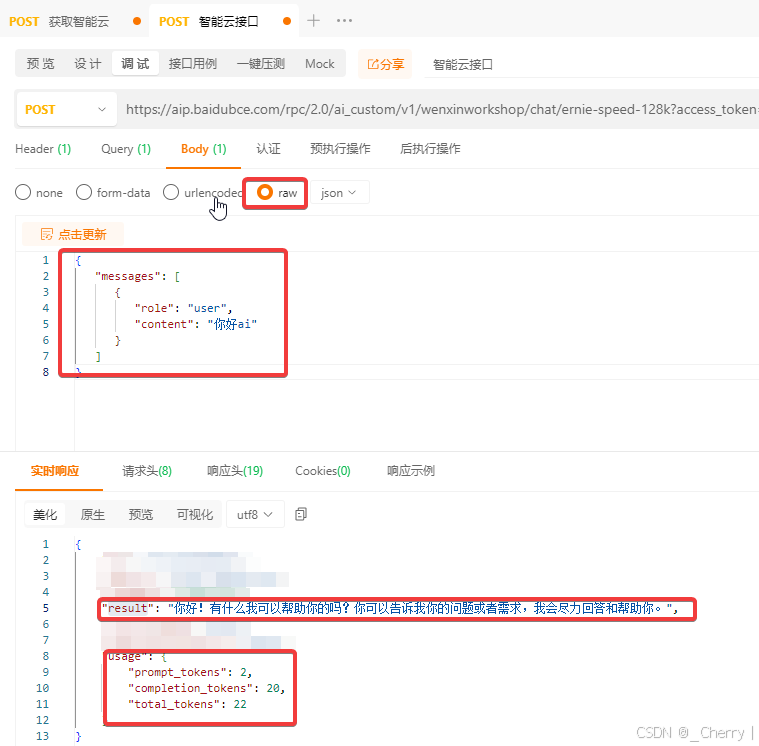This screenshot has width=759, height=746.
Task: Click the 智能云接口 name input field
Action: 592,64
